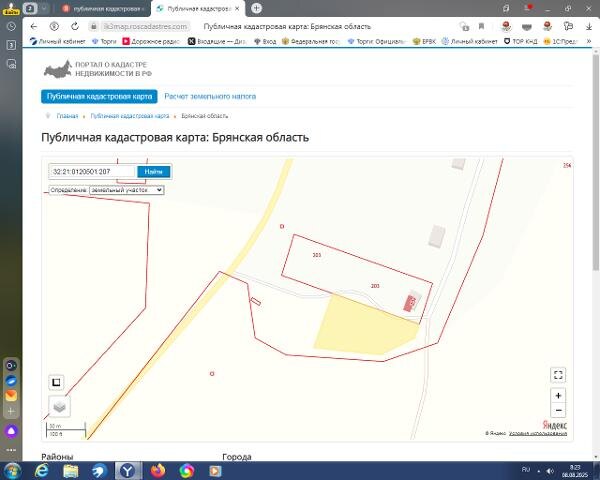Open a new tab with plus button
Viewport: 600px width, 480px height.
pos(256,8)
